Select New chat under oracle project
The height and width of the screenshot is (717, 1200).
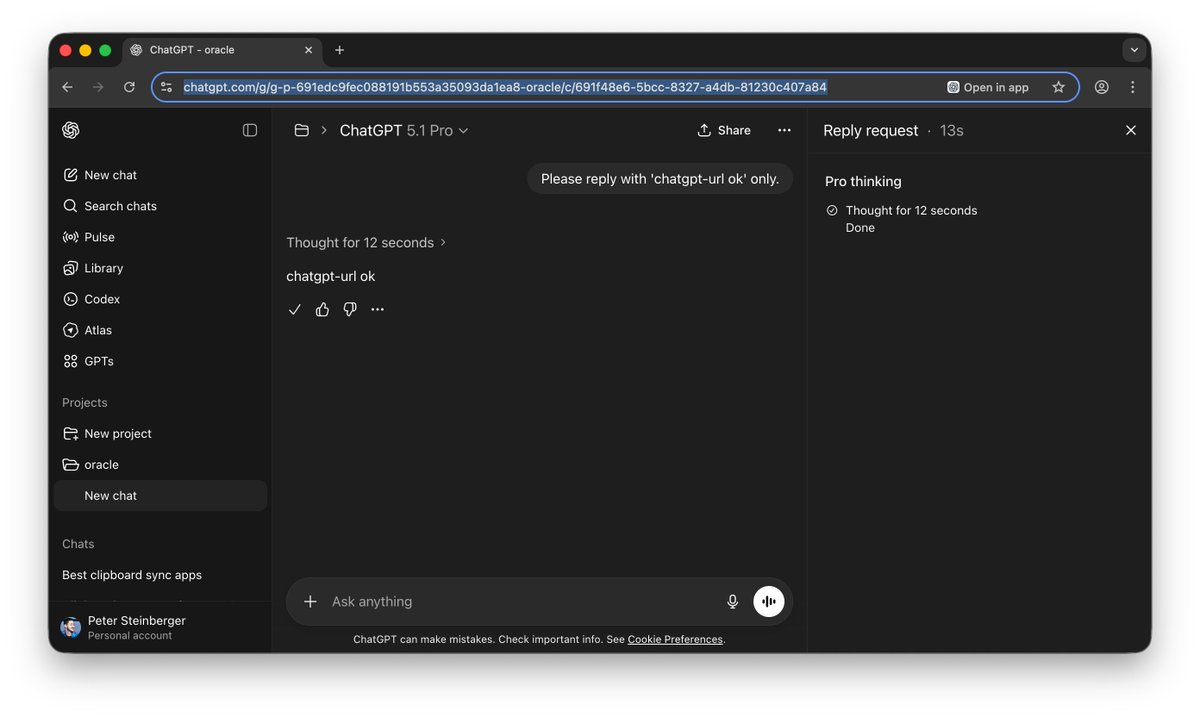click(x=160, y=496)
